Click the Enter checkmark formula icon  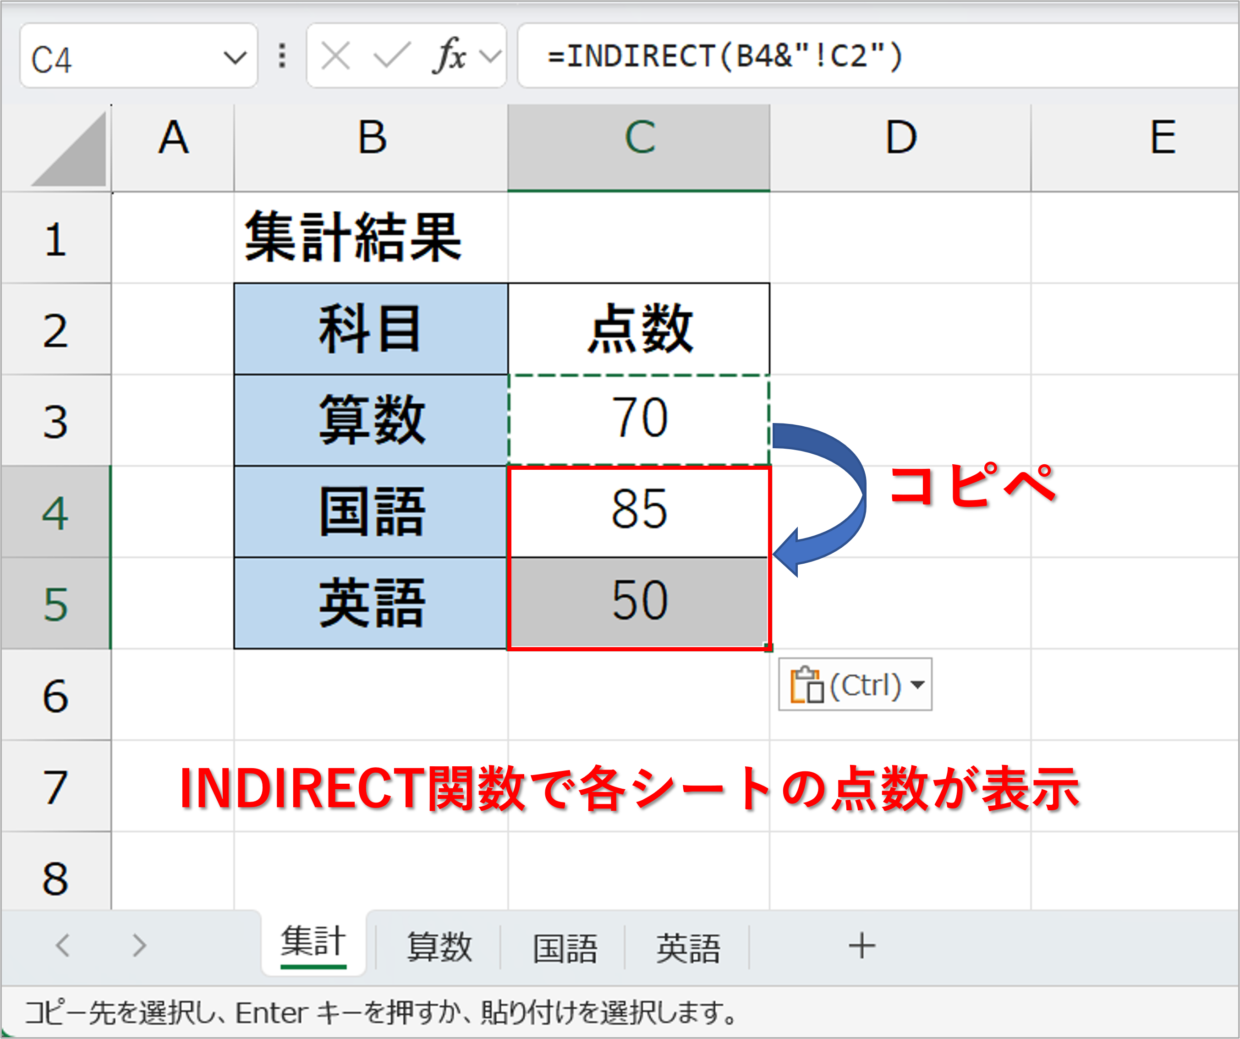pyautogui.click(x=391, y=57)
